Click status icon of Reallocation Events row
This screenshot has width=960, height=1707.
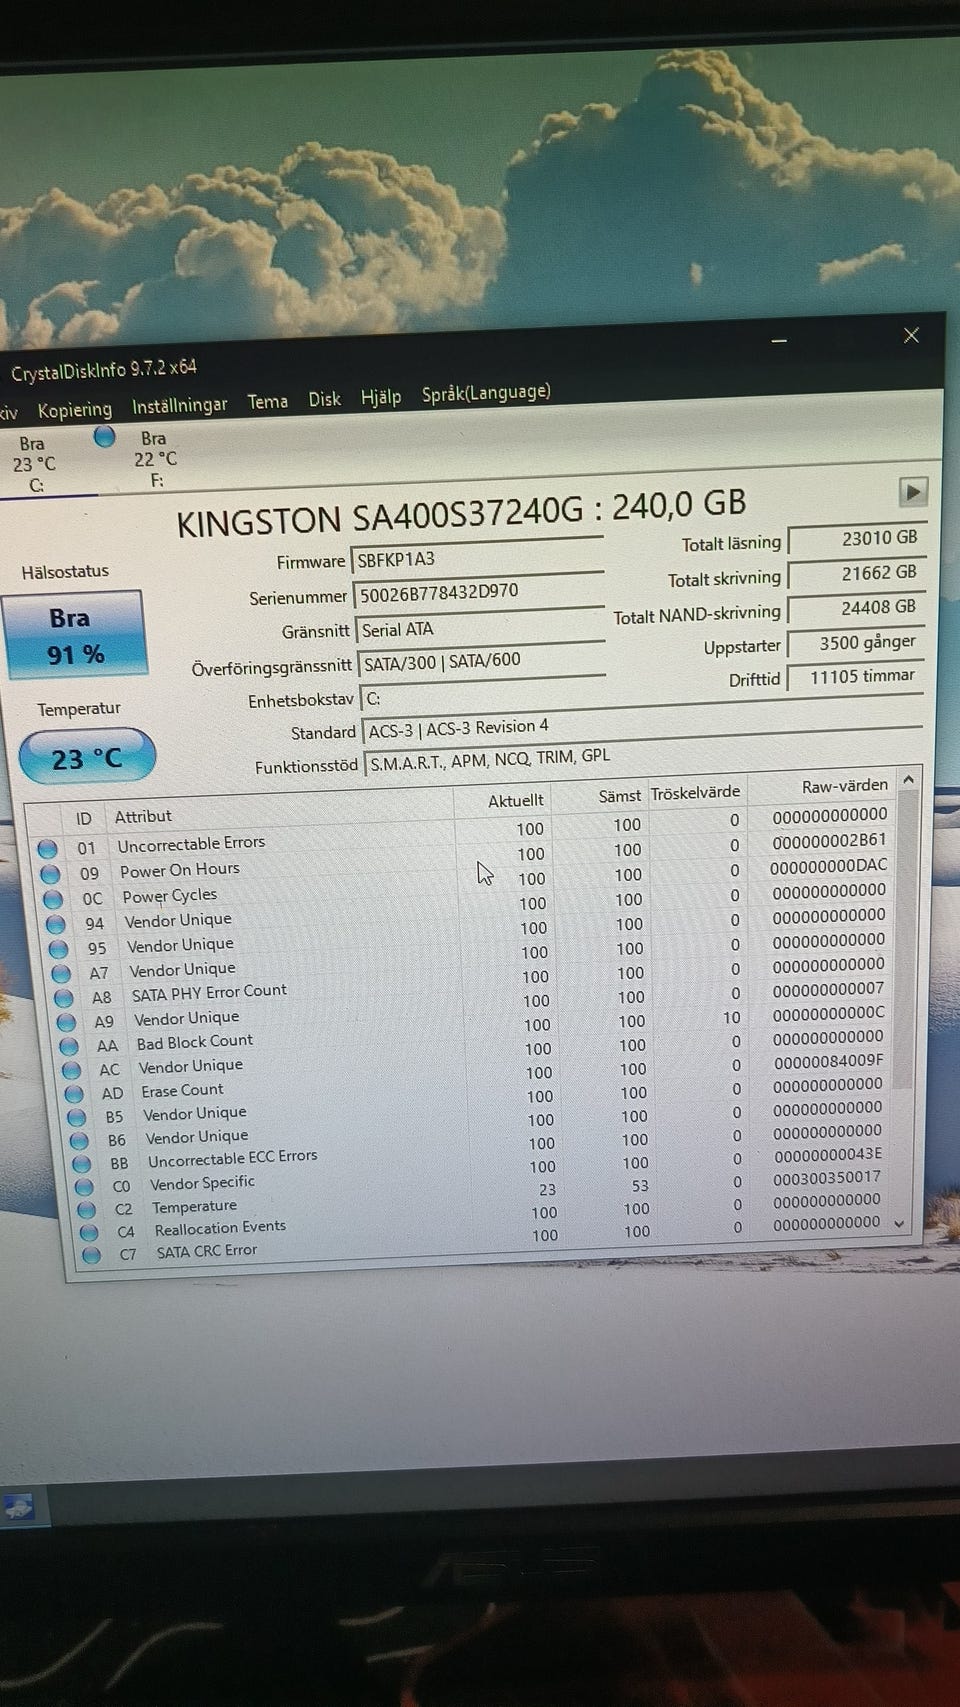[x=89, y=1232]
